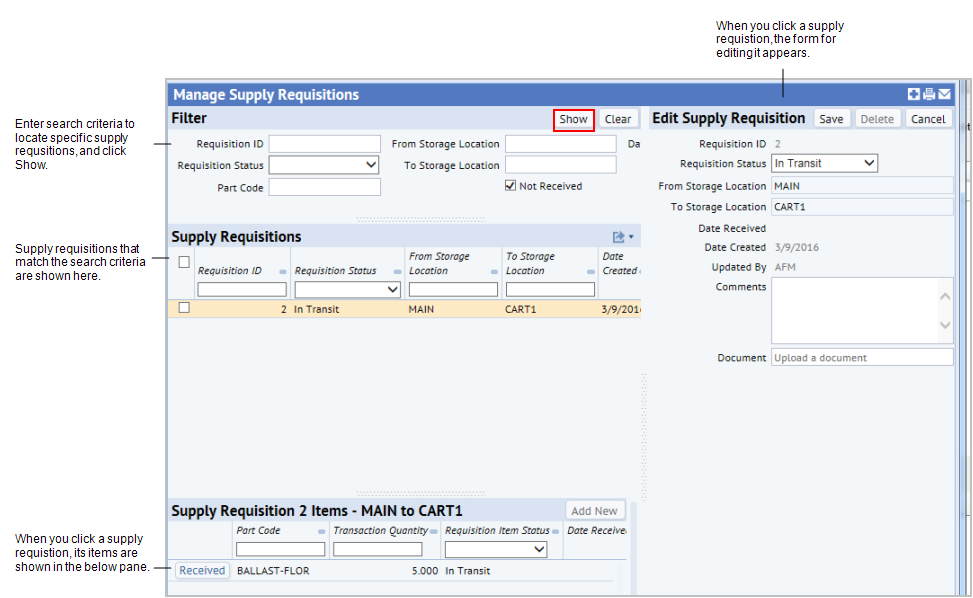Sort by the Requisition Item Status column icon

tap(555, 531)
